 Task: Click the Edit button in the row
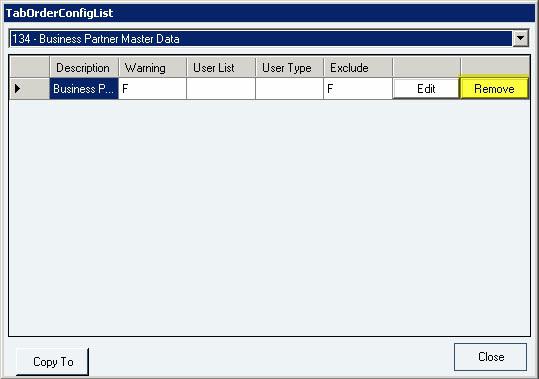point(426,89)
